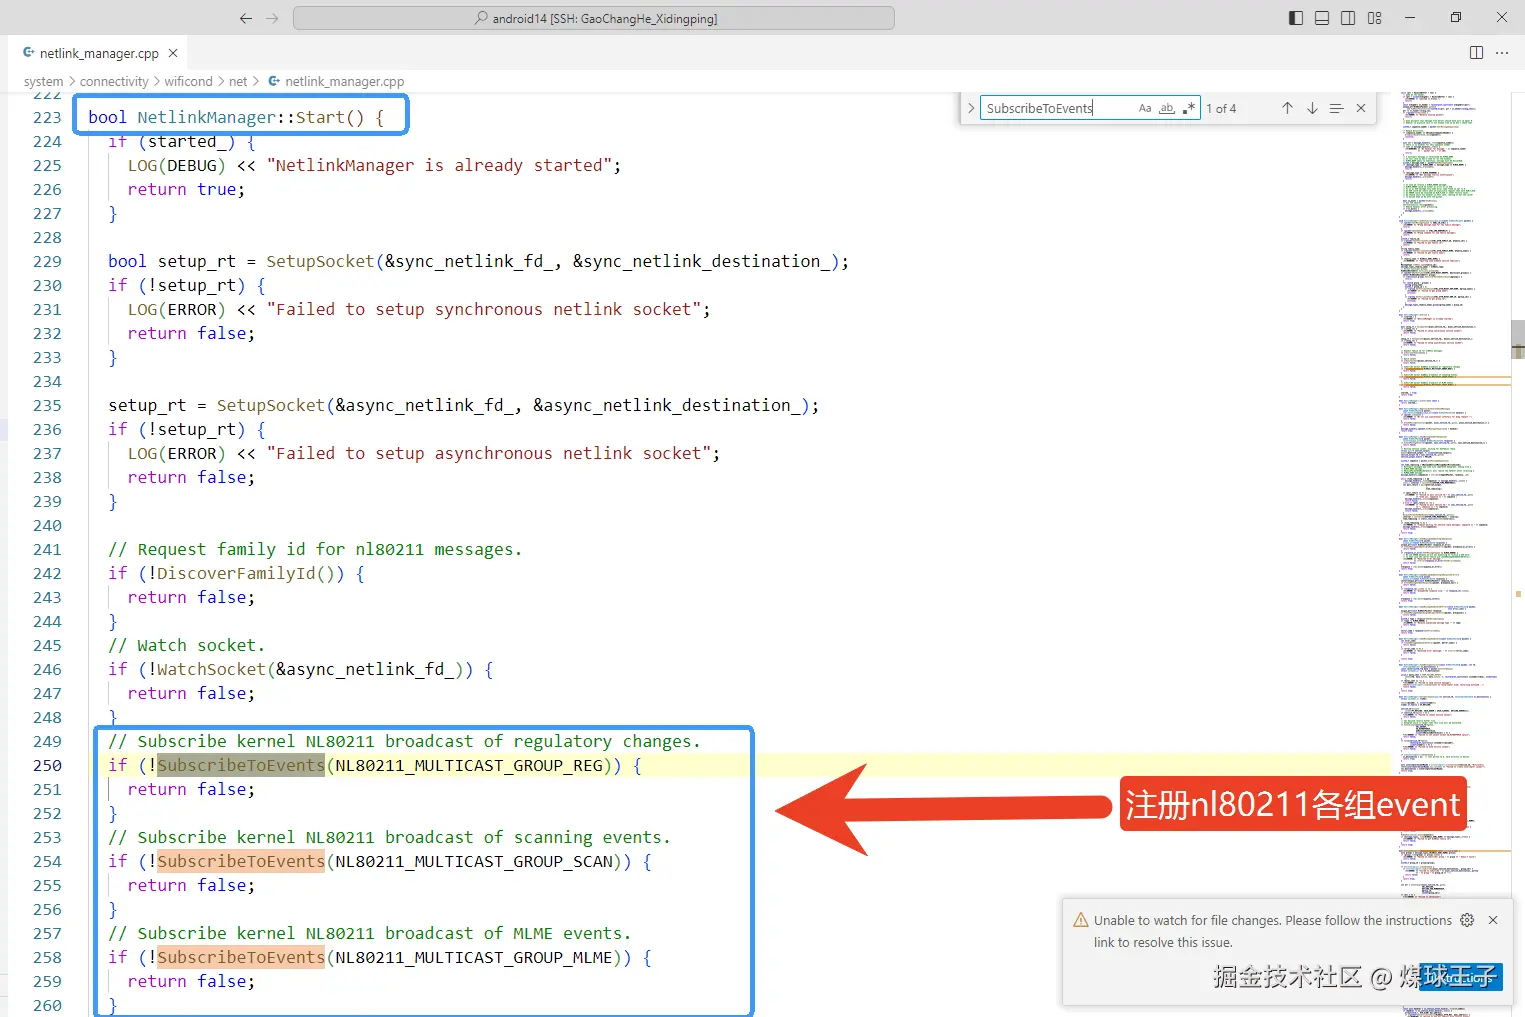
Task: Restore down the VS Code window
Action: [1456, 18]
